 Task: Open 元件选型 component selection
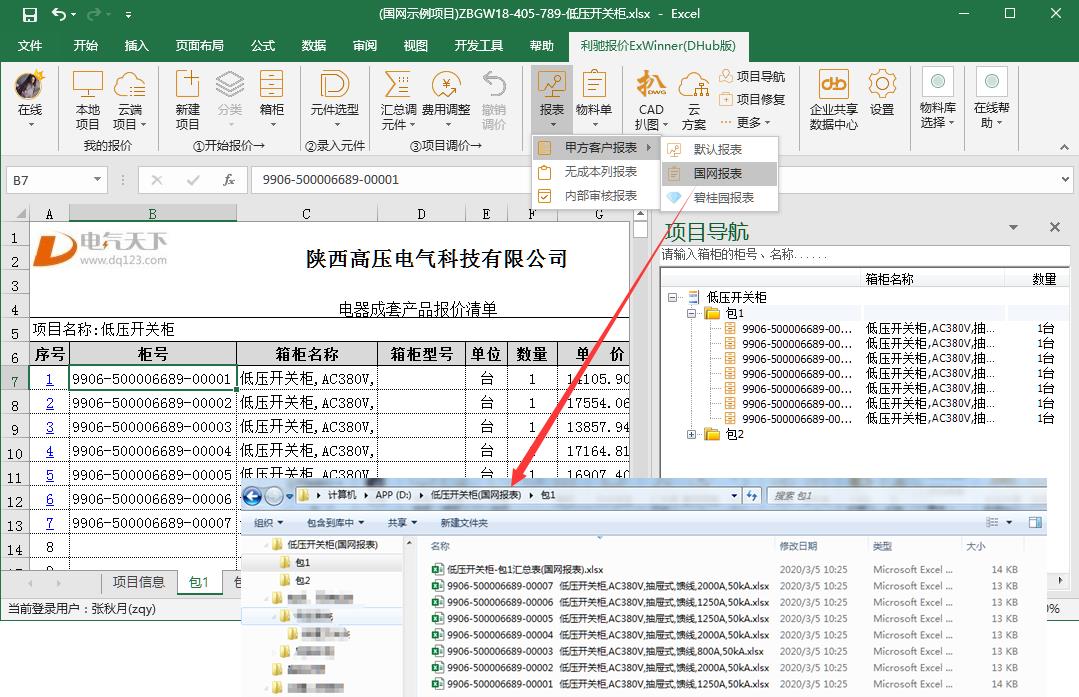[x=334, y=100]
